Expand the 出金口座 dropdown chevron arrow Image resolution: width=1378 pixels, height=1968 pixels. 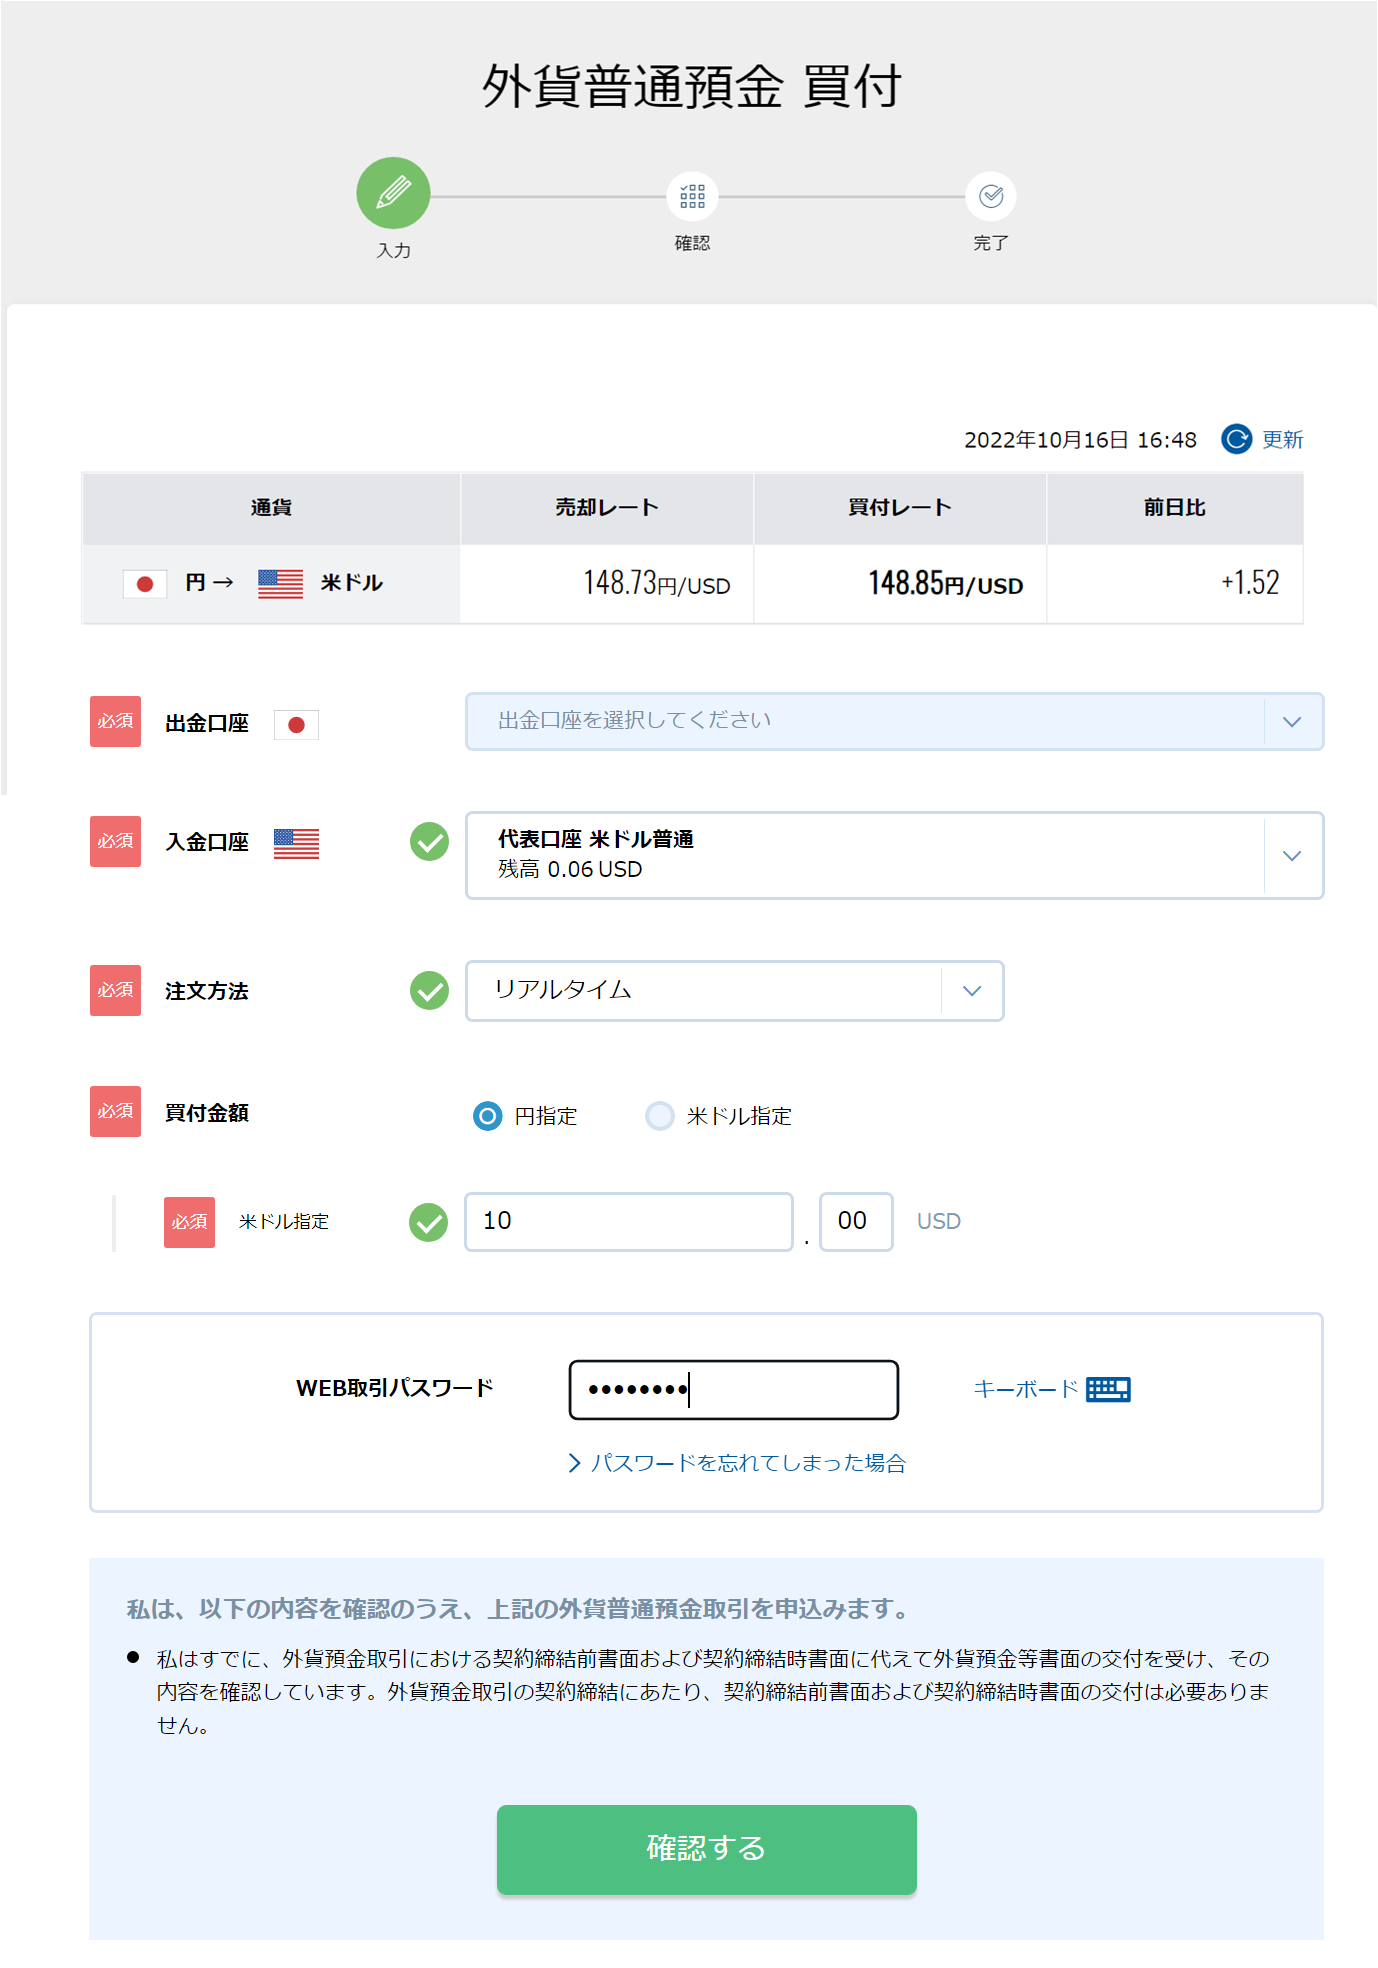[1292, 721]
